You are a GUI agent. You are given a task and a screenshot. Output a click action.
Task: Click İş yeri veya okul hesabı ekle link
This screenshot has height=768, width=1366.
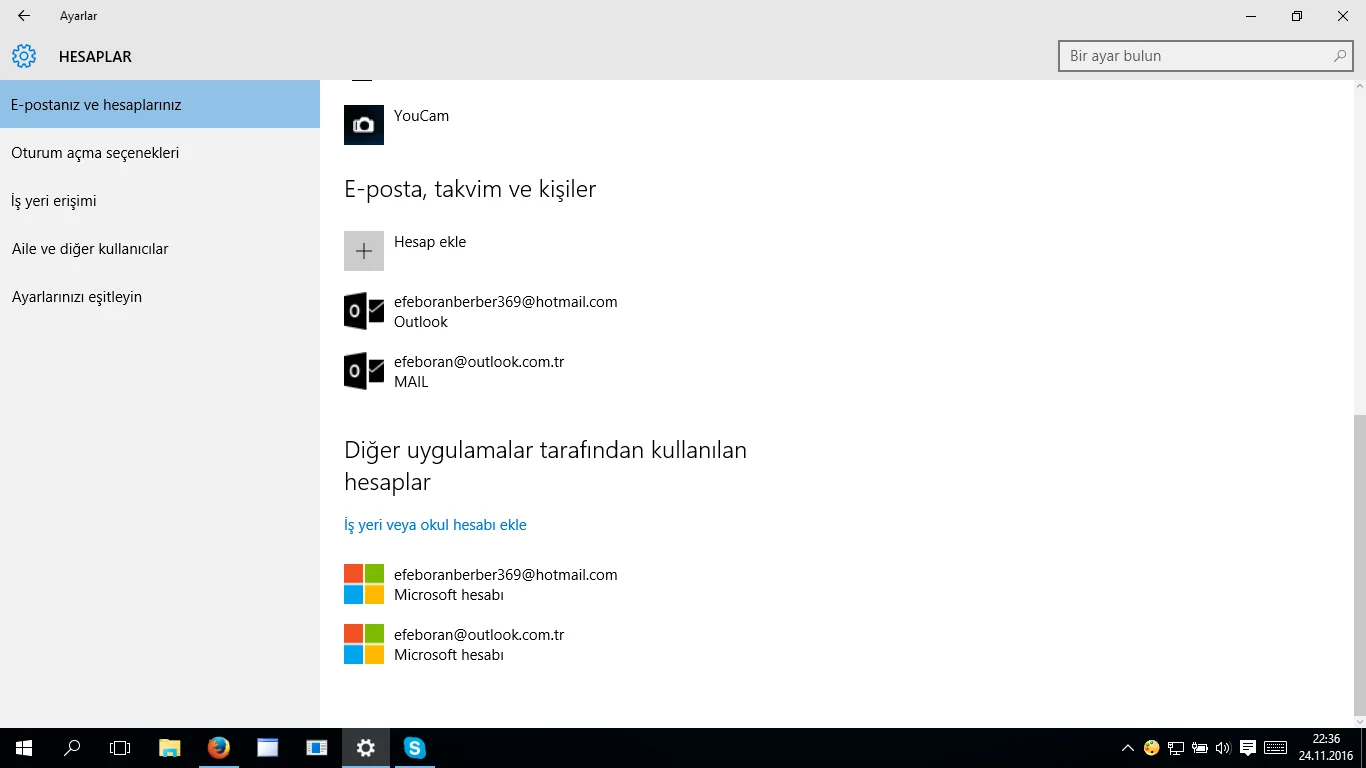435,525
